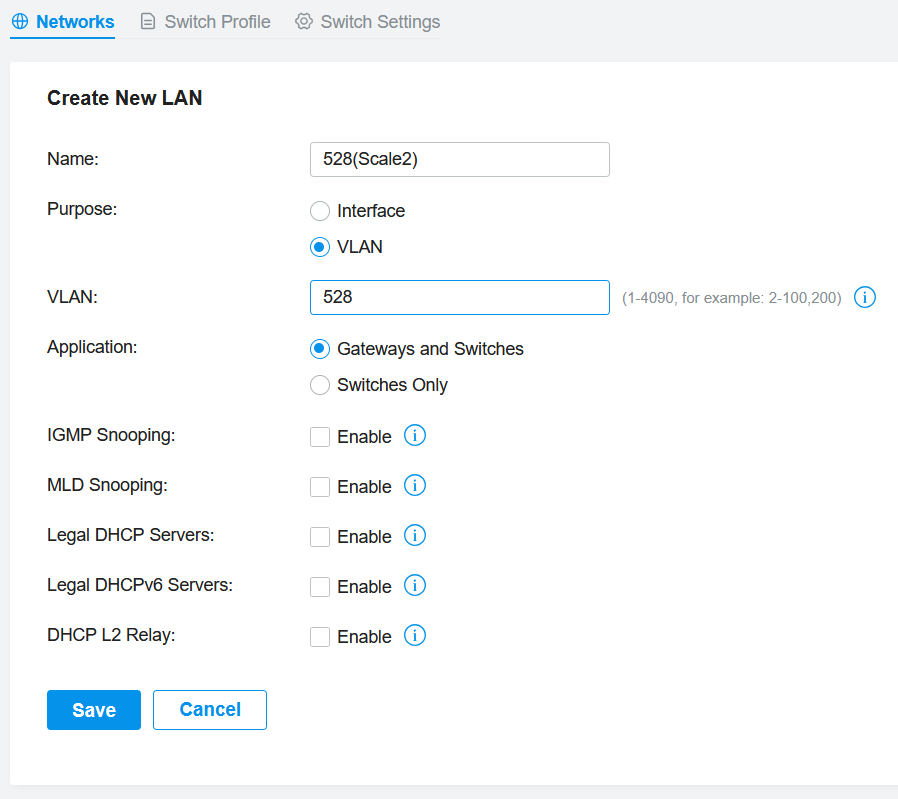Viewport: 898px width, 799px height.
Task: Open IGMP Snooping info tooltip icon
Action: (415, 435)
